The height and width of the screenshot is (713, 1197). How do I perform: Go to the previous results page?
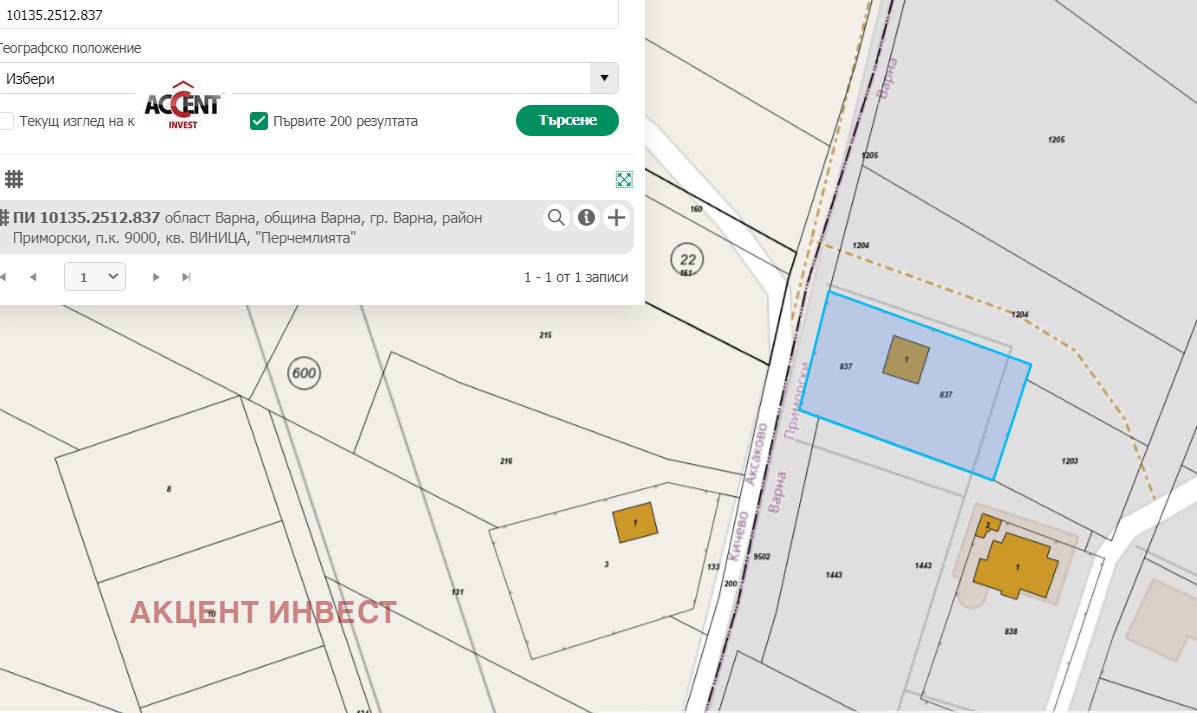click(x=33, y=277)
